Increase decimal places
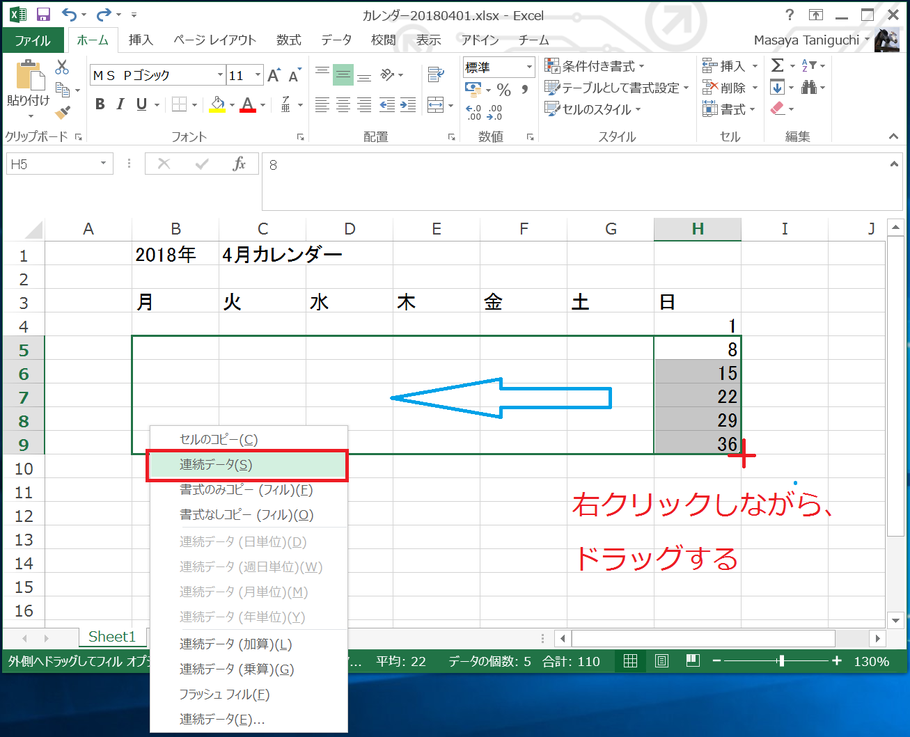 click(x=474, y=111)
